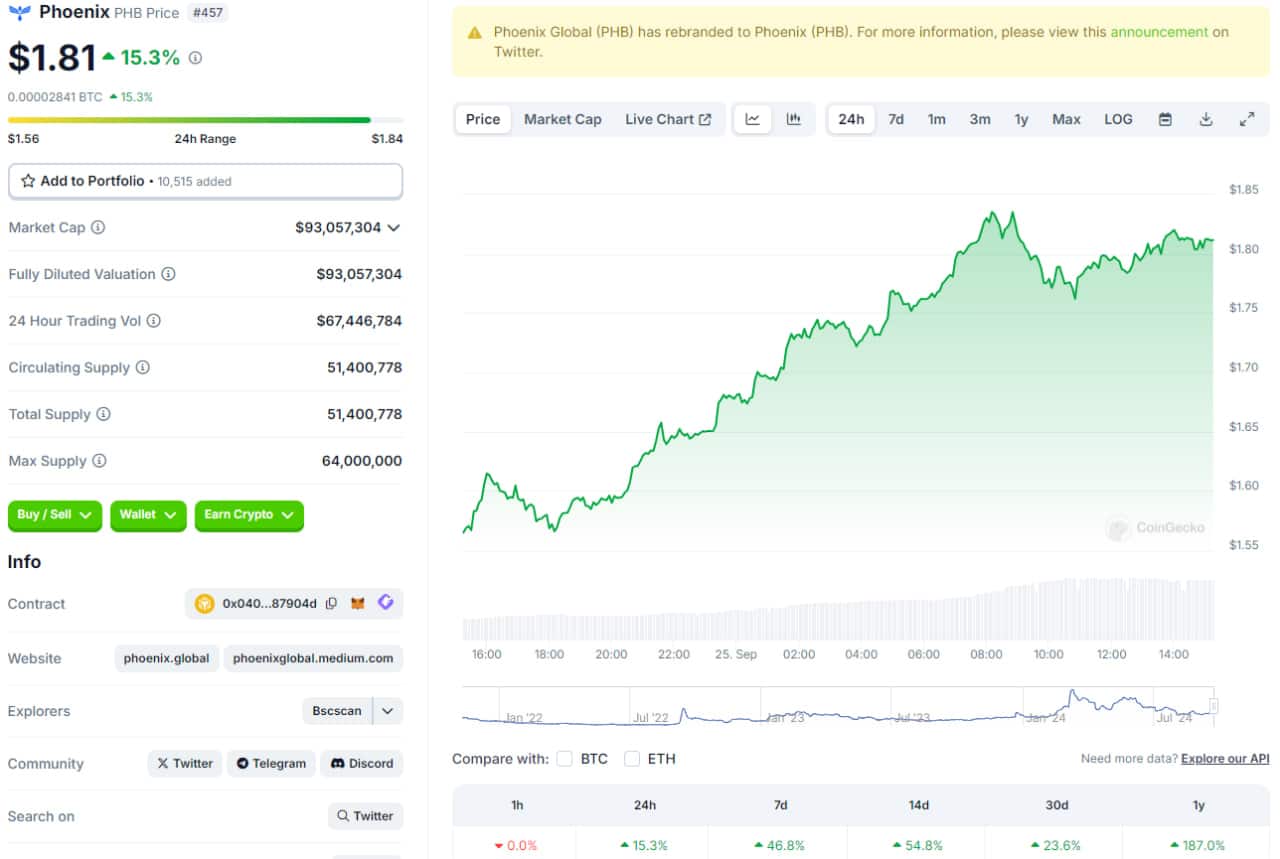Show Fully Diluted Valuation info icon
This screenshot has width=1280, height=859.
click(x=169, y=274)
